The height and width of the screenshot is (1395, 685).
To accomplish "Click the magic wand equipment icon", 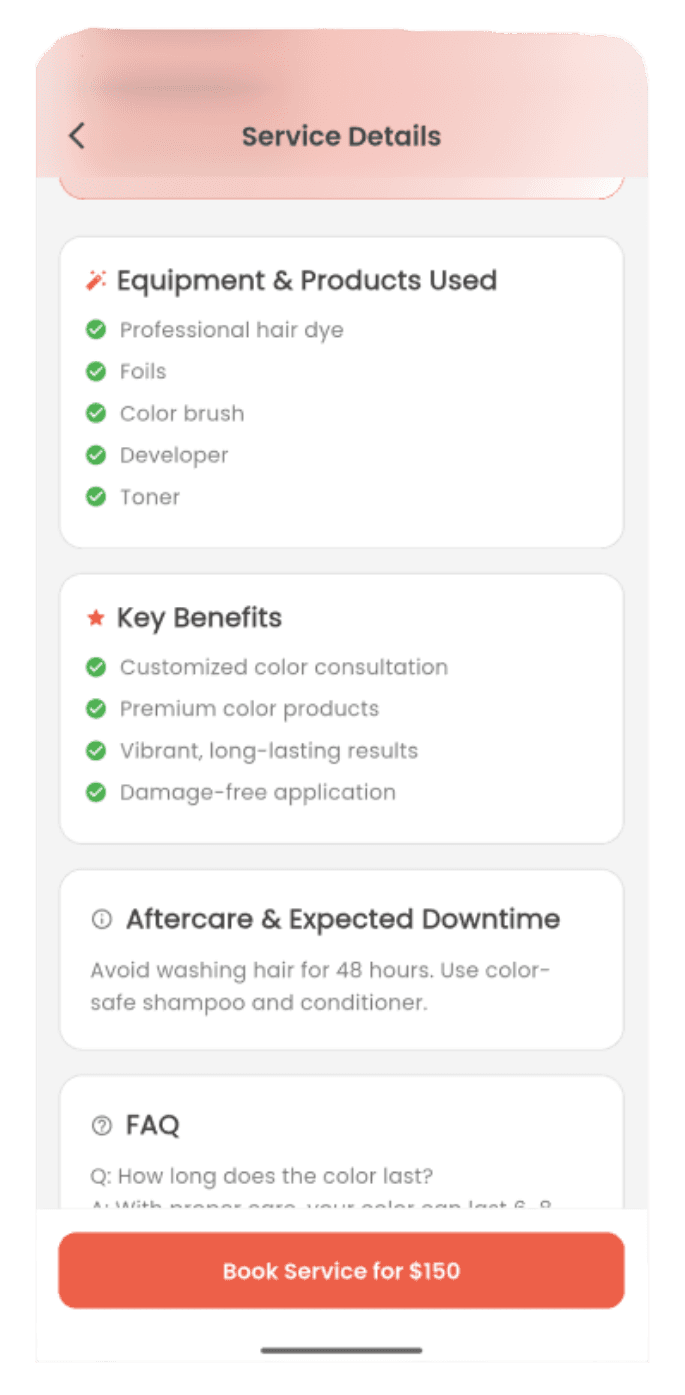I will pyautogui.click(x=96, y=281).
